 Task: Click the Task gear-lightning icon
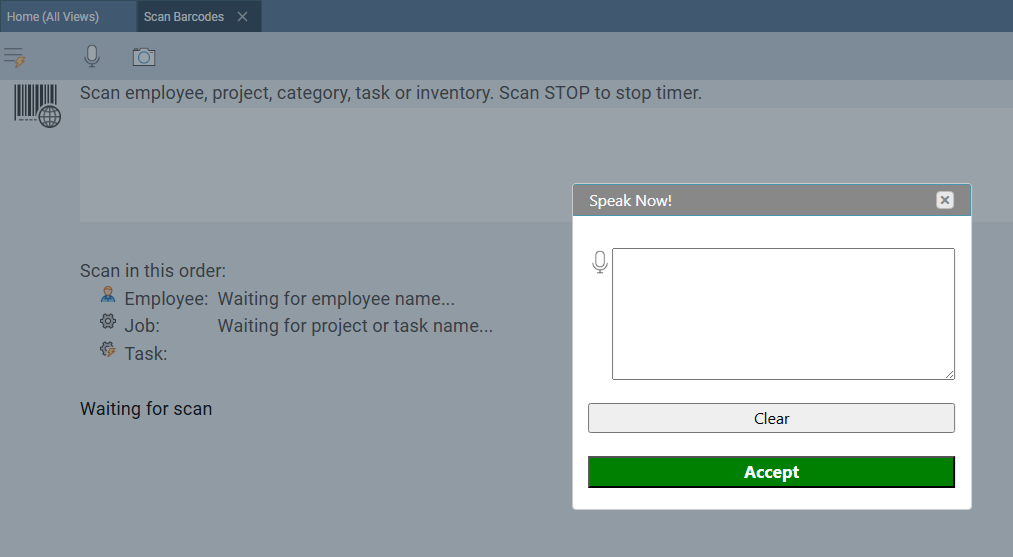pyautogui.click(x=108, y=350)
